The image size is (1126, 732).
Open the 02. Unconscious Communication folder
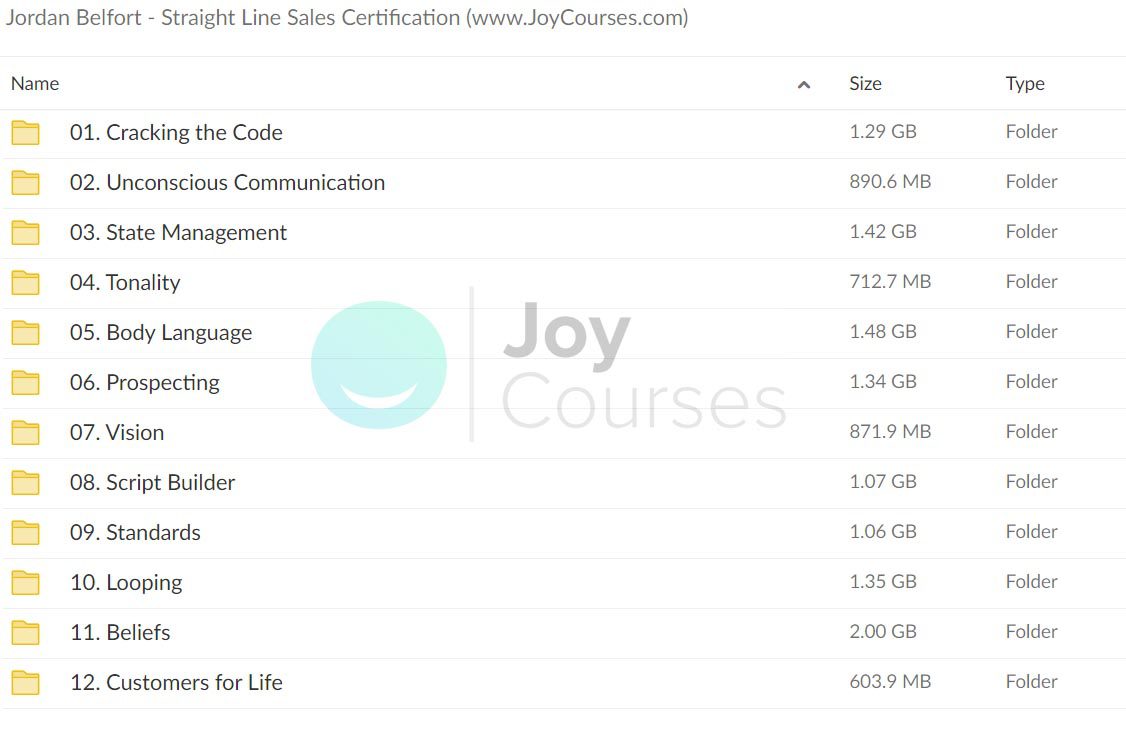click(227, 182)
